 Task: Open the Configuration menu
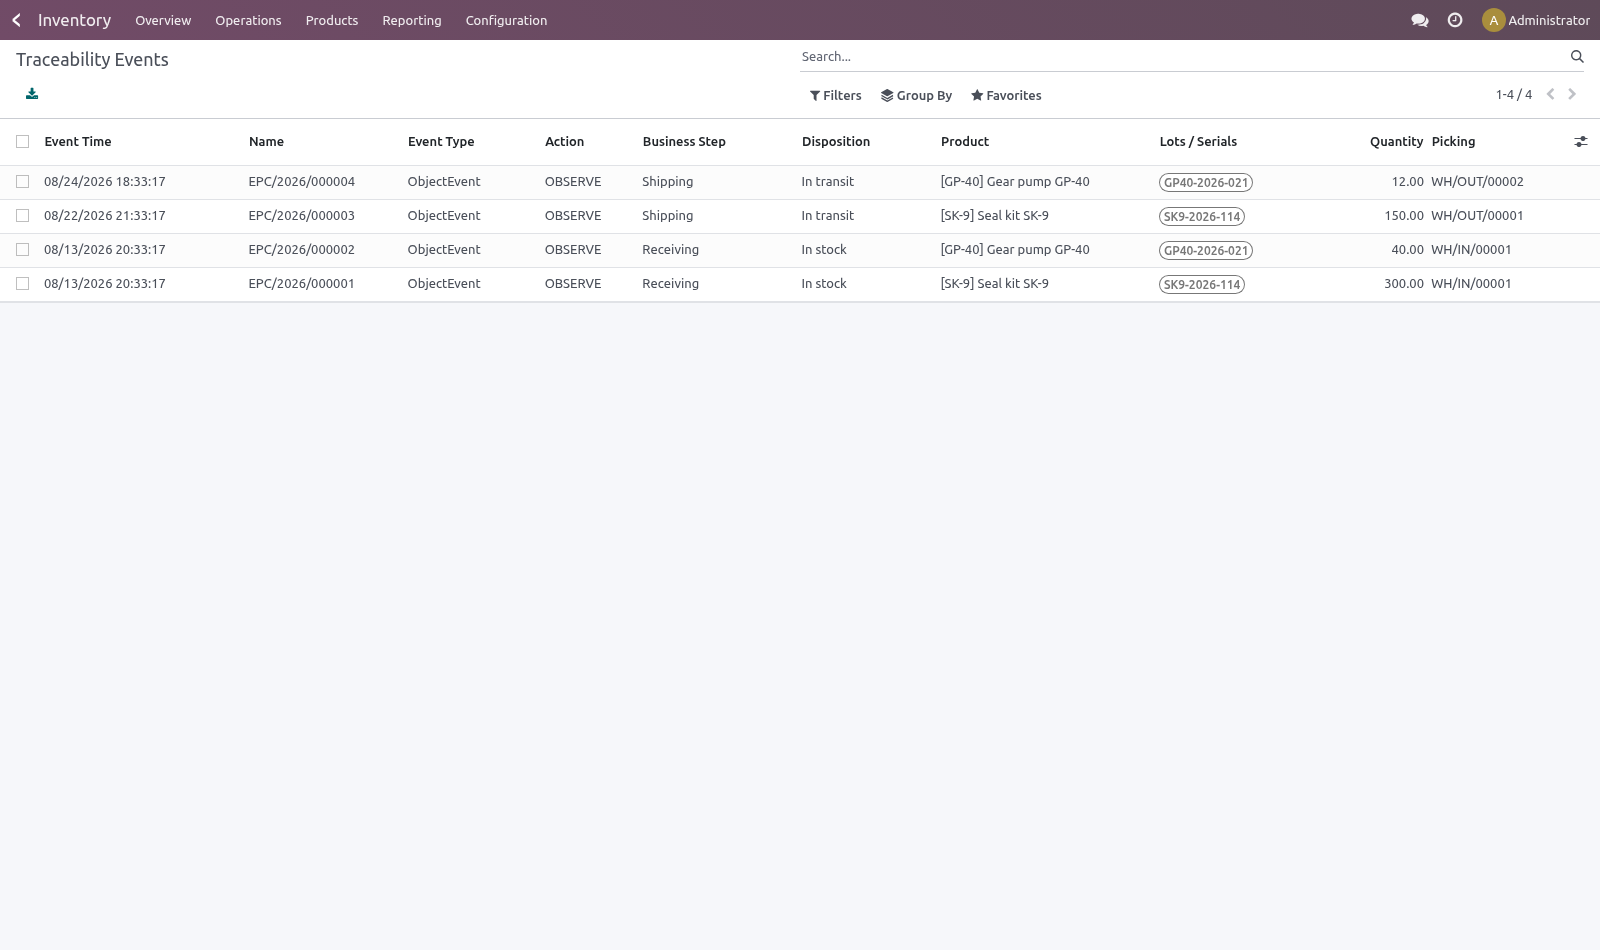click(x=506, y=20)
